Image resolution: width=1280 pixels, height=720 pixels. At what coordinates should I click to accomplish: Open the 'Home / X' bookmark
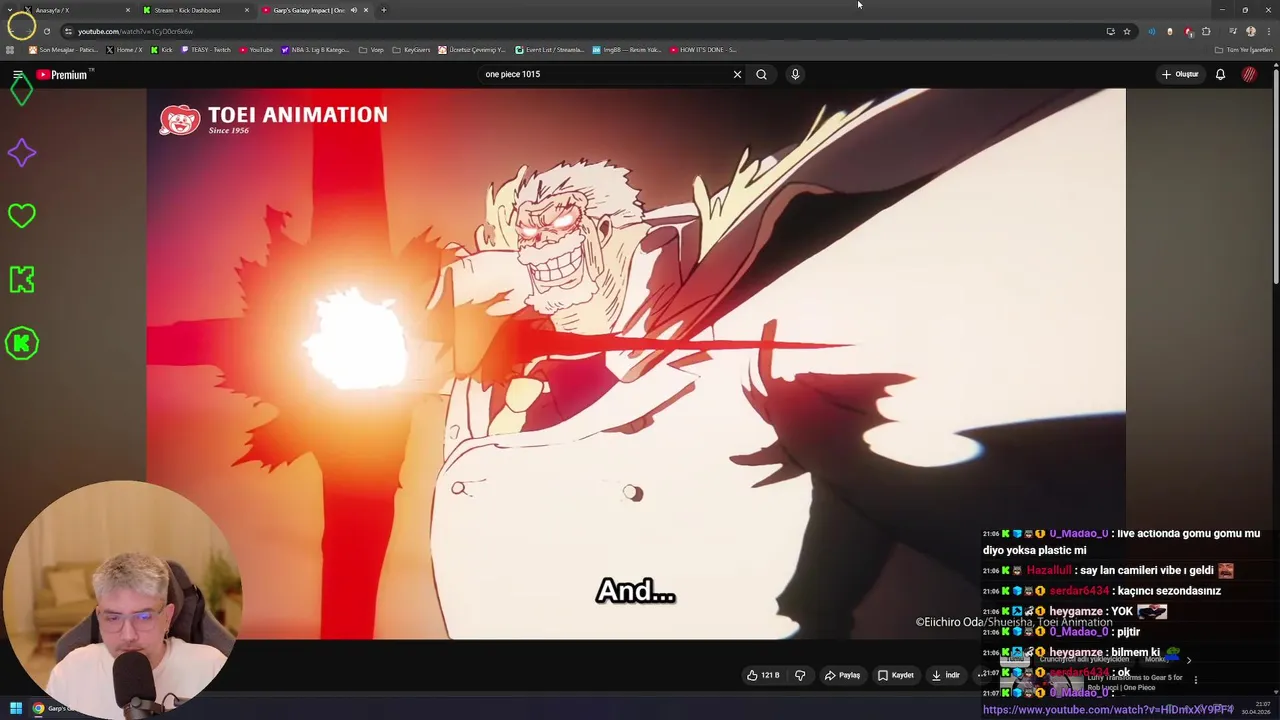pos(124,49)
